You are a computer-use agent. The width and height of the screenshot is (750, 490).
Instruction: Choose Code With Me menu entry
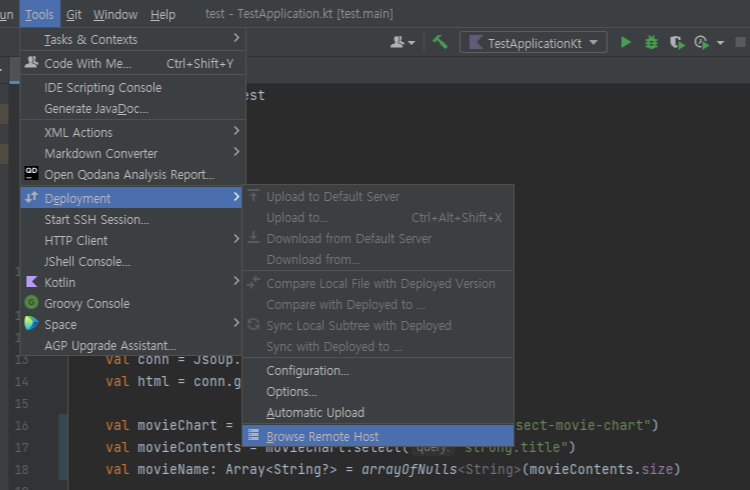[132, 63]
